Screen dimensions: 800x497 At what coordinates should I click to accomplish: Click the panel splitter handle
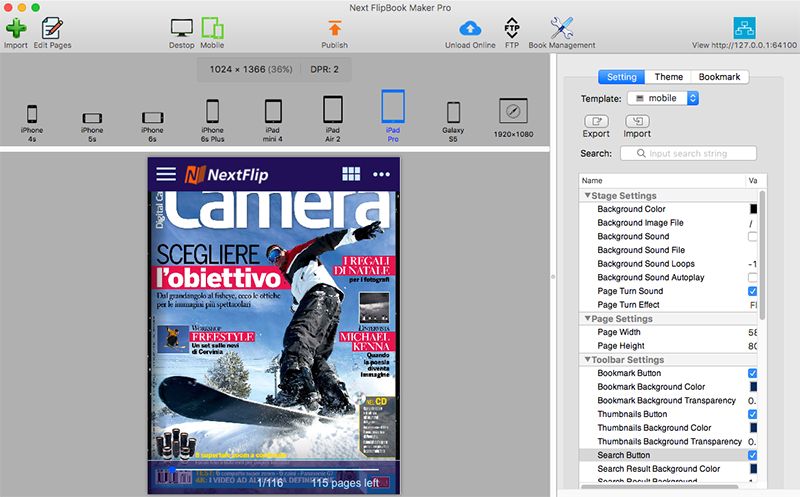coord(553,276)
